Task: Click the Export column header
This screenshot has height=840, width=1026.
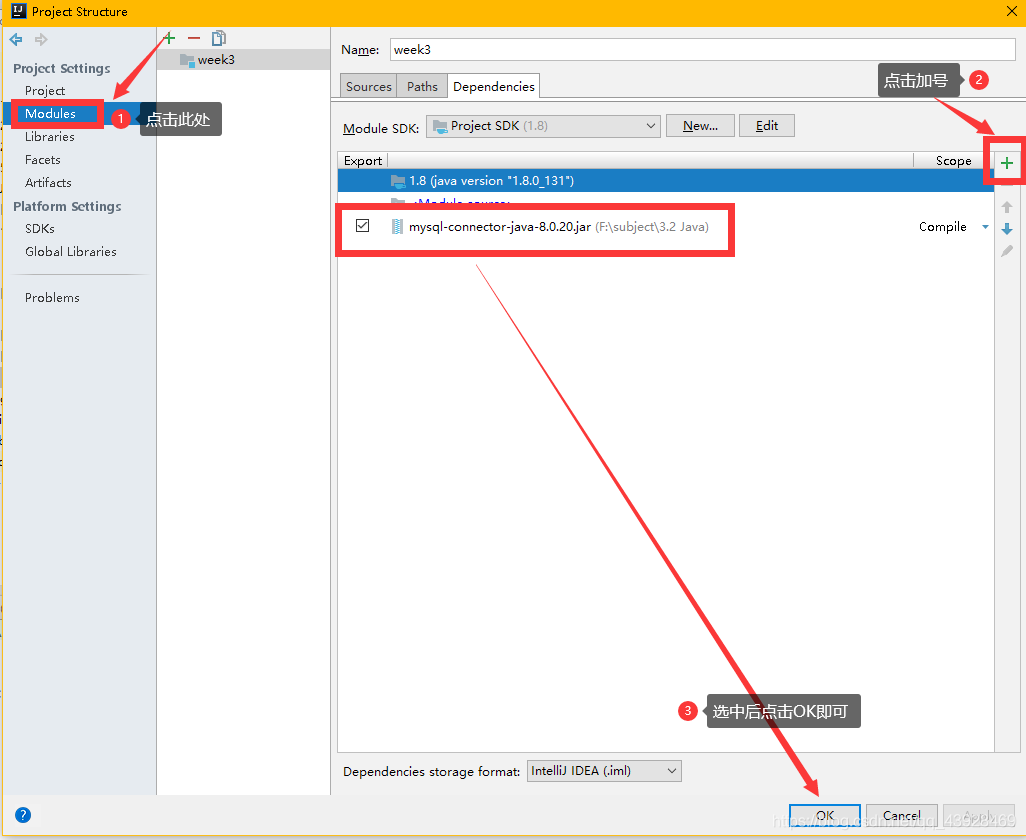Action: click(363, 161)
